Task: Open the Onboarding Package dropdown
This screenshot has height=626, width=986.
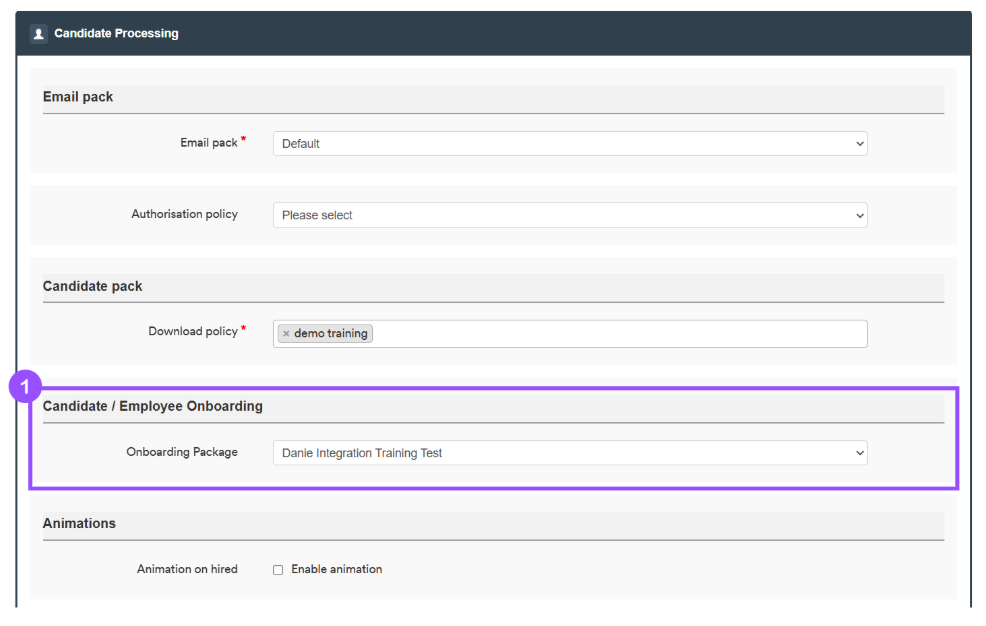Action: (570, 453)
